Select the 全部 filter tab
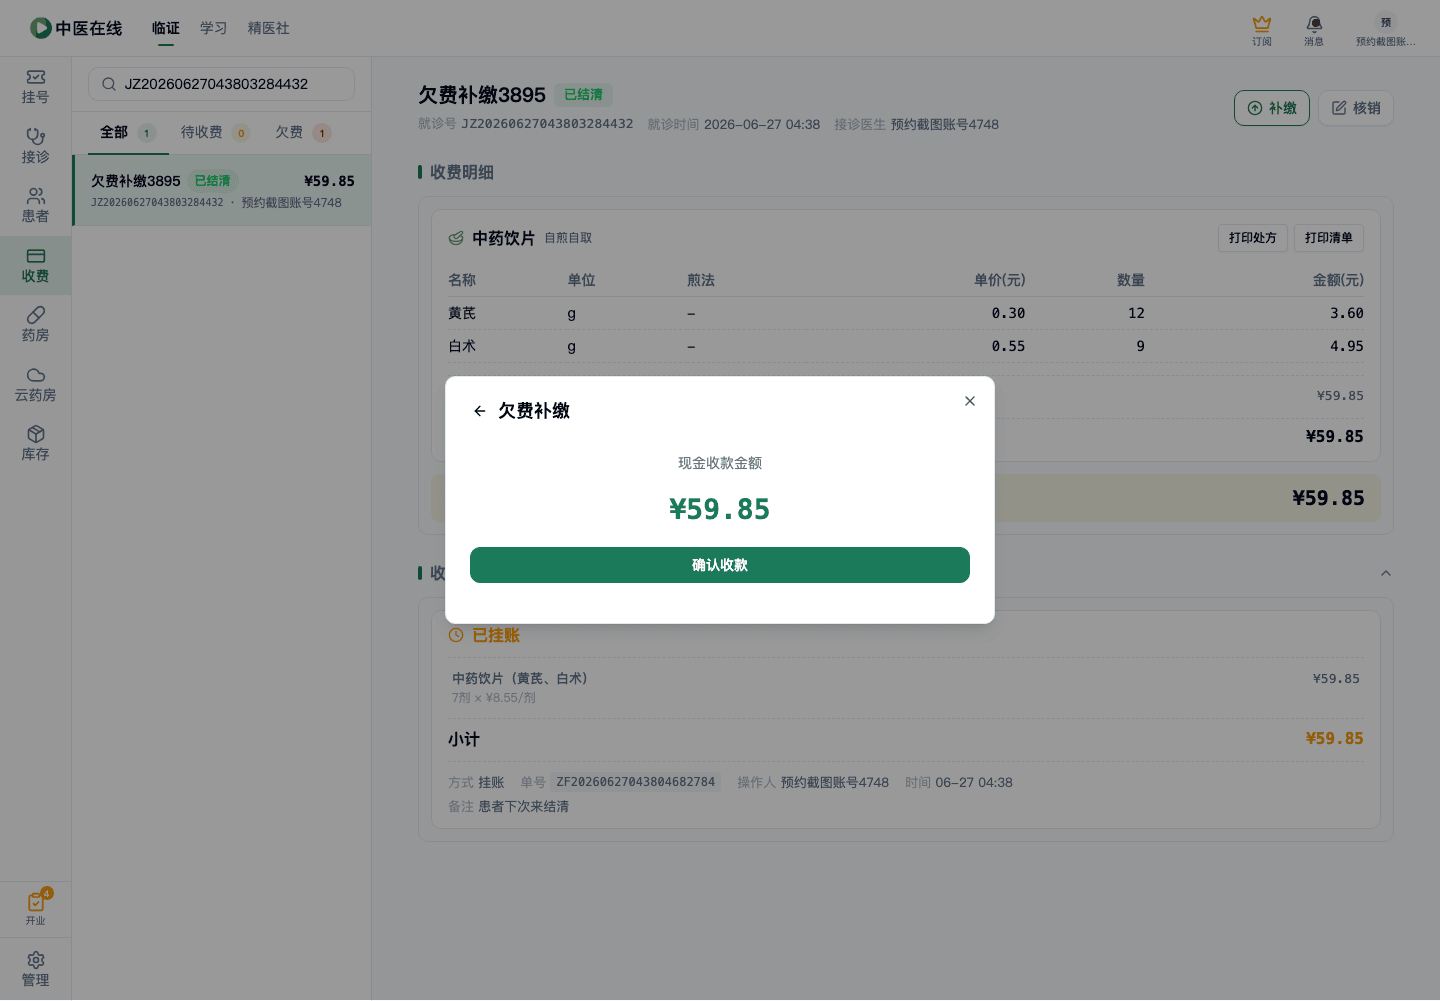Screen dimensions: 1440x1001 pos(128,132)
